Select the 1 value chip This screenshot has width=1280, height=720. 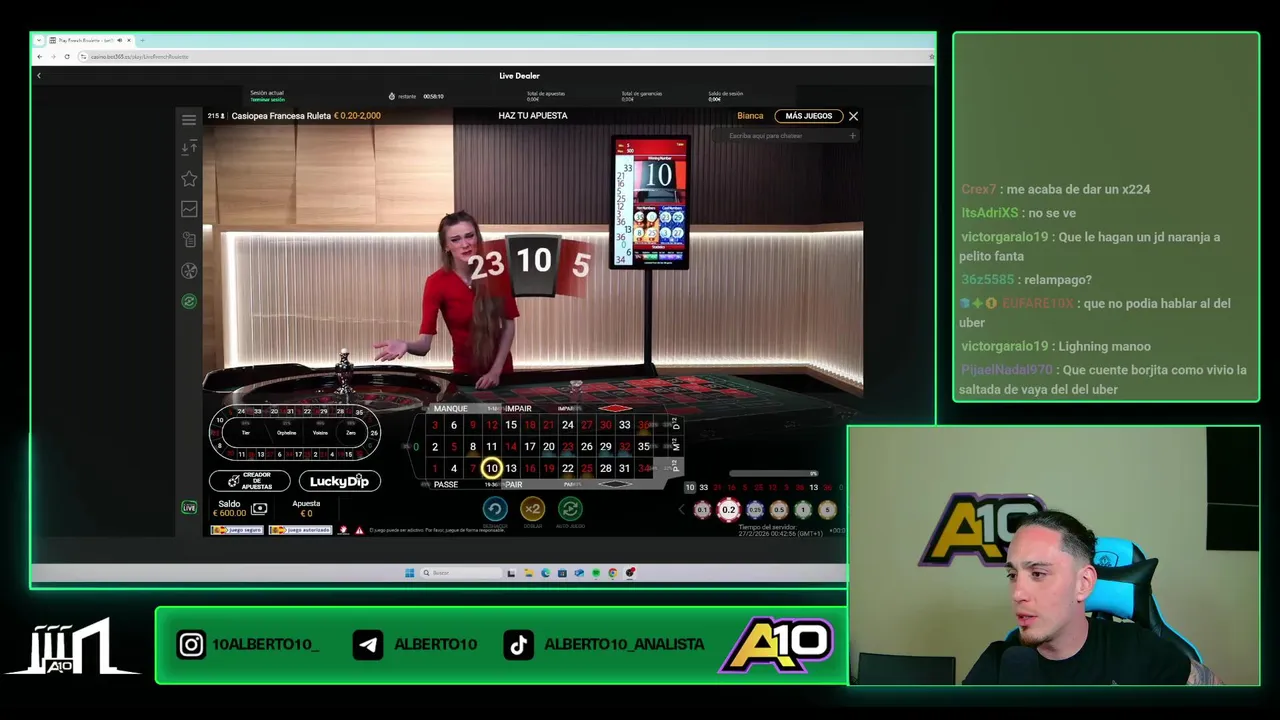(x=803, y=510)
